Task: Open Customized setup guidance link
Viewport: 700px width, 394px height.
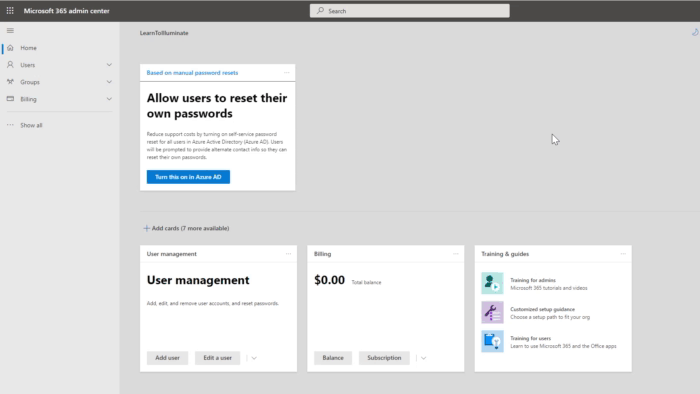Action: (x=542, y=309)
